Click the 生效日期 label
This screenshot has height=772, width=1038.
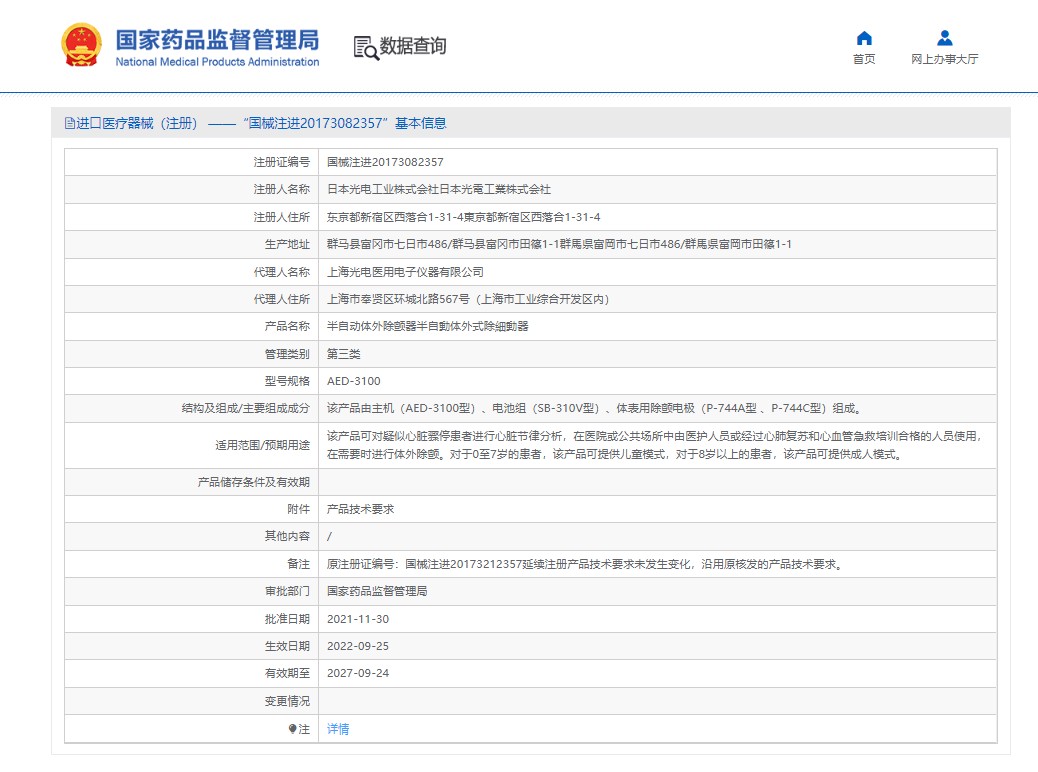(x=287, y=646)
